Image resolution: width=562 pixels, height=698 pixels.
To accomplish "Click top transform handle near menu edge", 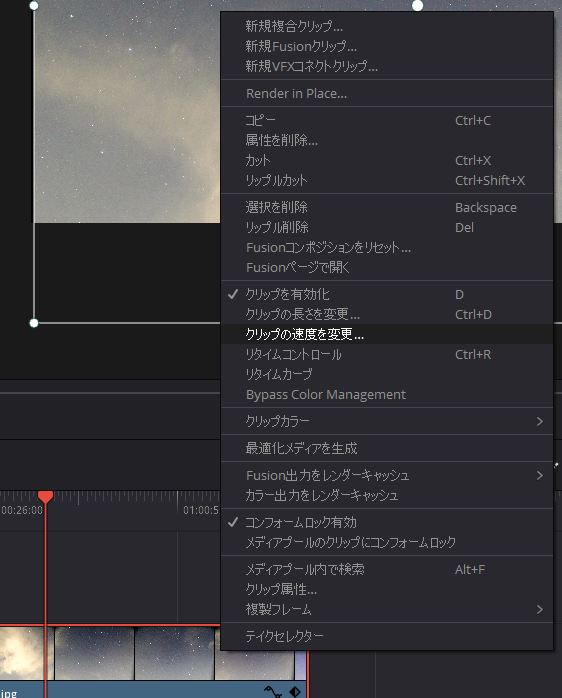I will tap(417, 5).
